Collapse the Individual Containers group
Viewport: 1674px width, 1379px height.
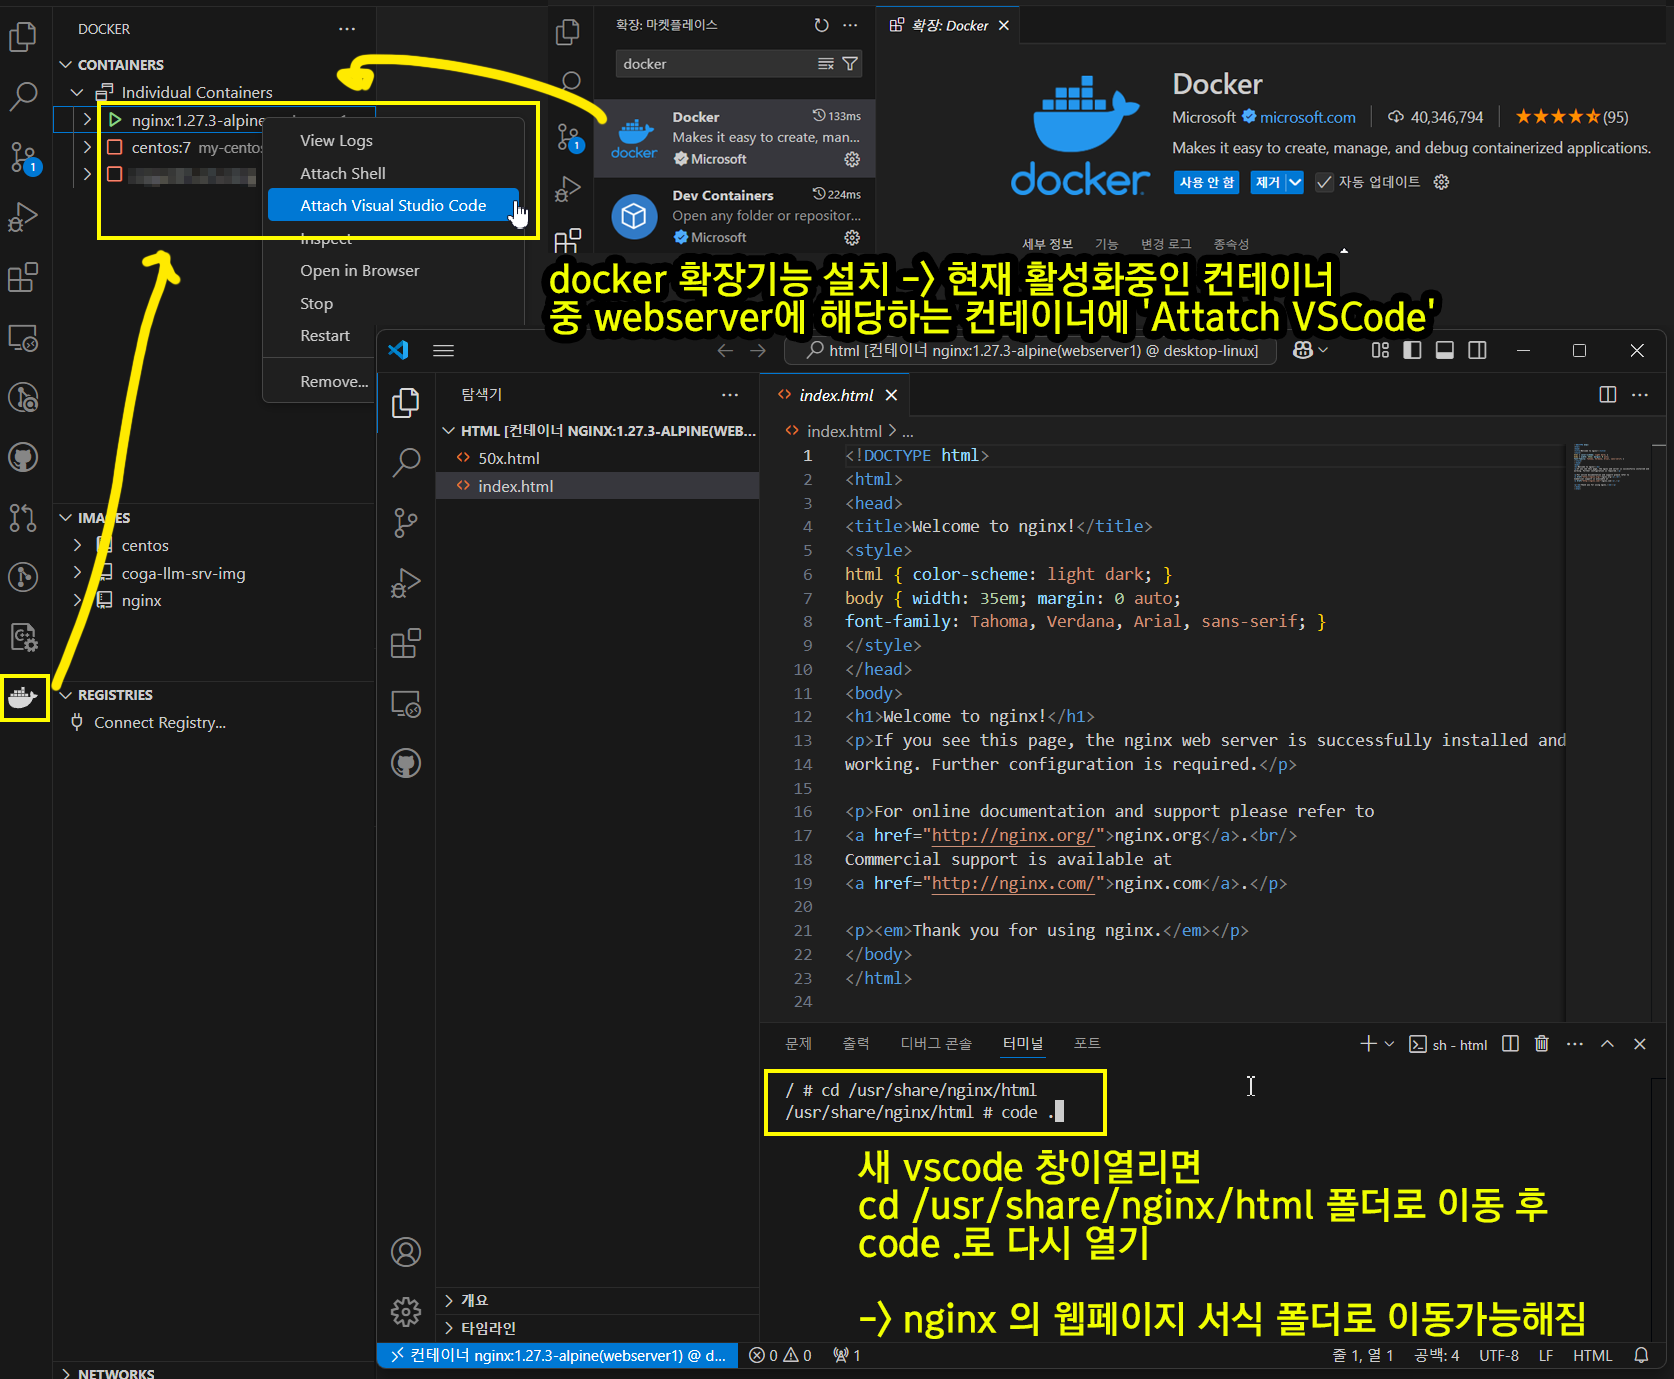pos(77,92)
